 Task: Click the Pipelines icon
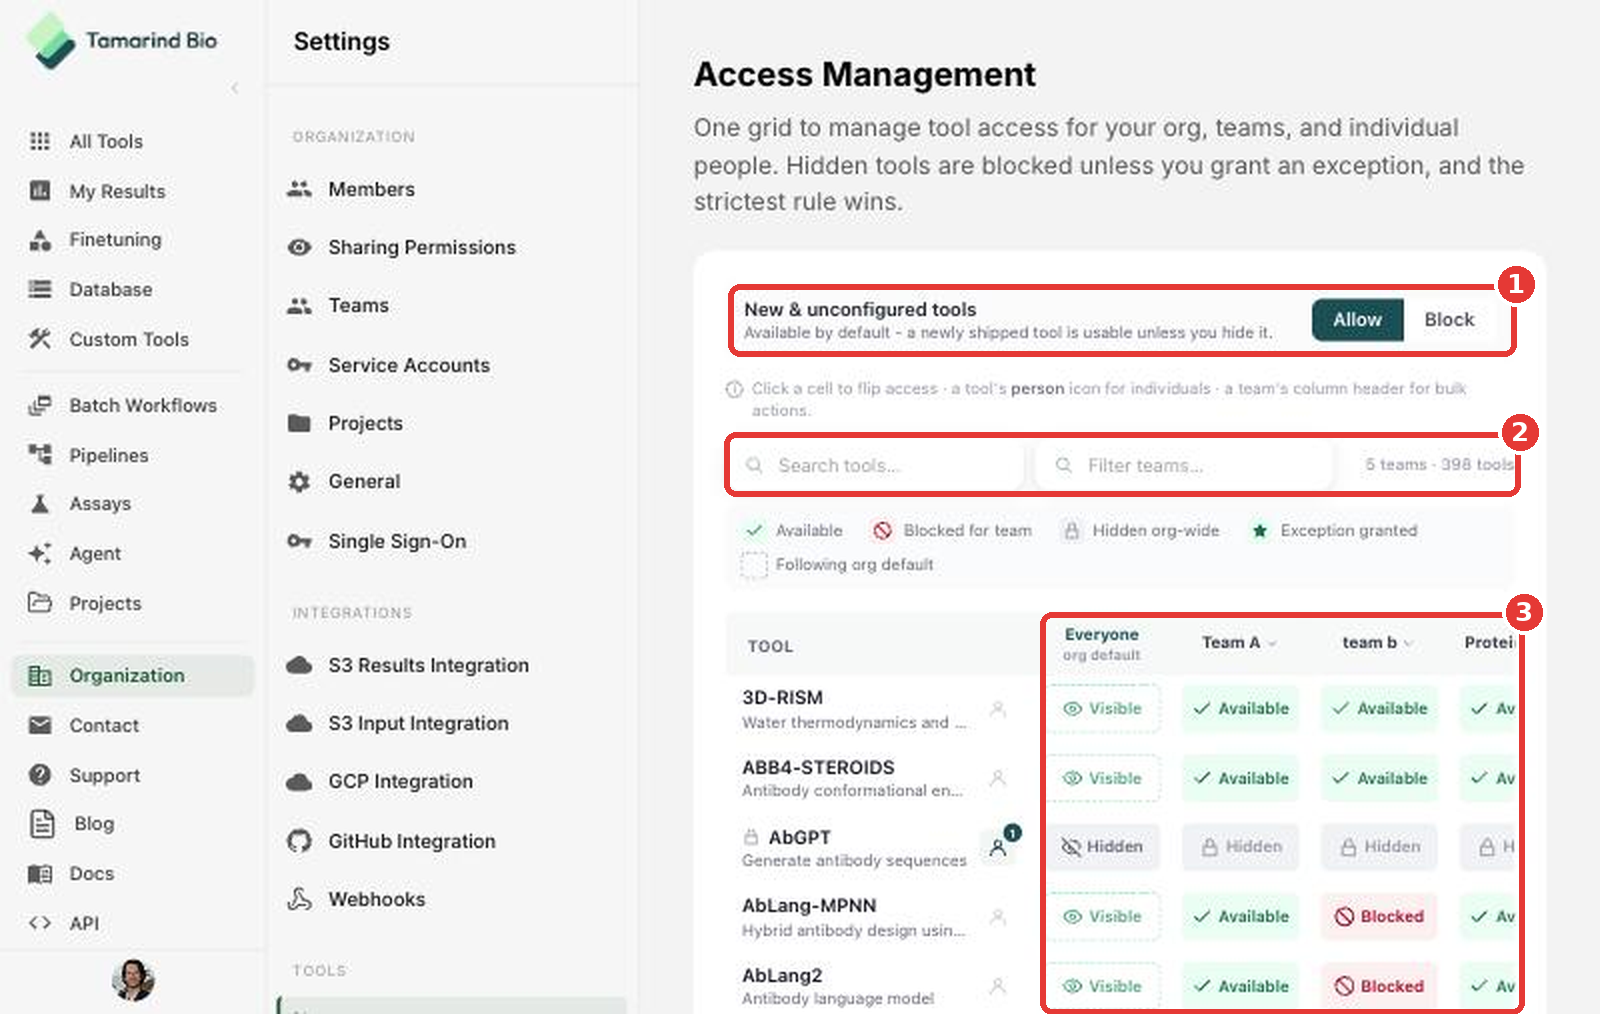coord(40,455)
